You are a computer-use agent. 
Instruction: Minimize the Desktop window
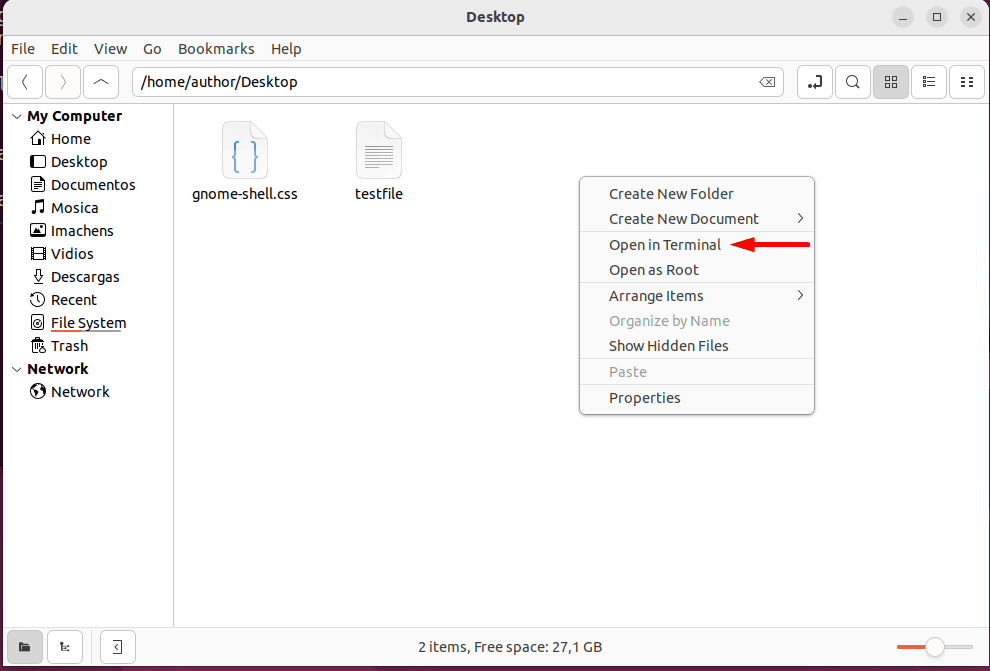coord(903,17)
